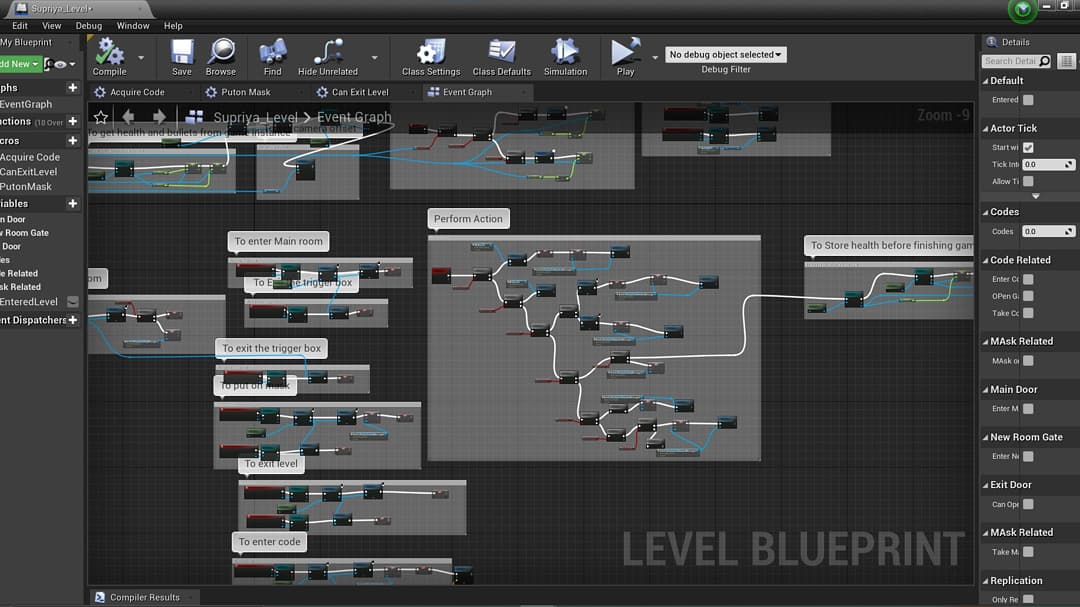Focus the Search Details field
Image resolution: width=1080 pixels, height=607 pixels.
click(1010, 61)
